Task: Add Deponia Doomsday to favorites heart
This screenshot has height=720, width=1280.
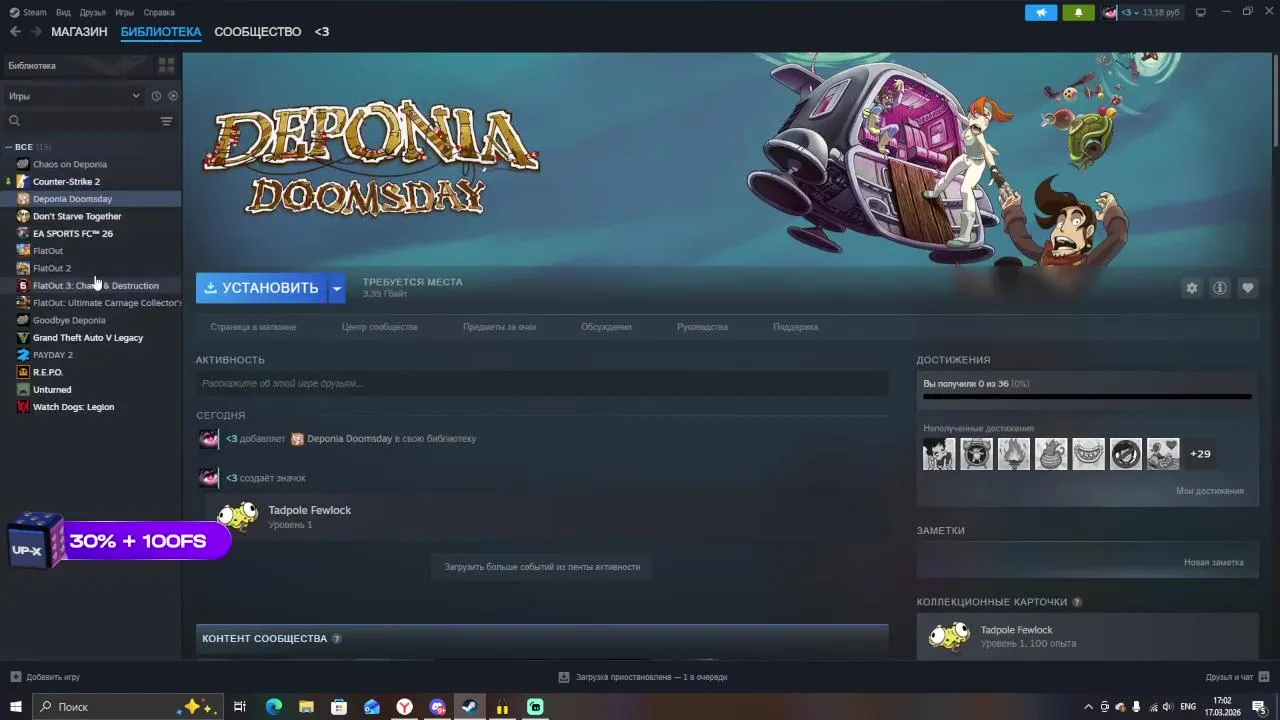Action: click(x=1248, y=288)
